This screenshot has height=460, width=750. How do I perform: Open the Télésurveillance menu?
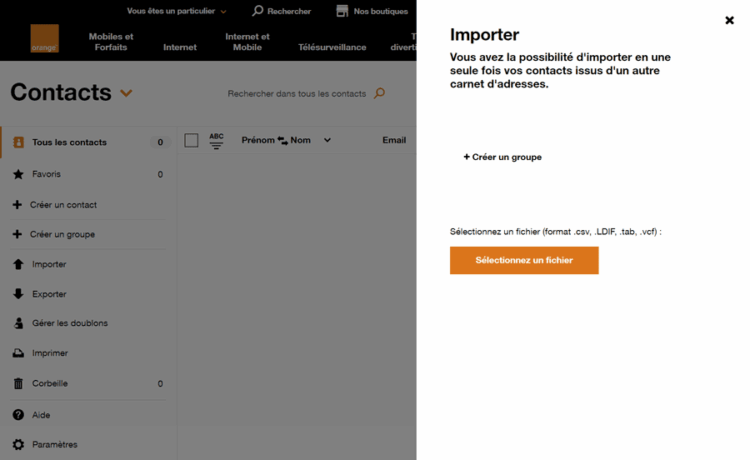click(332, 47)
